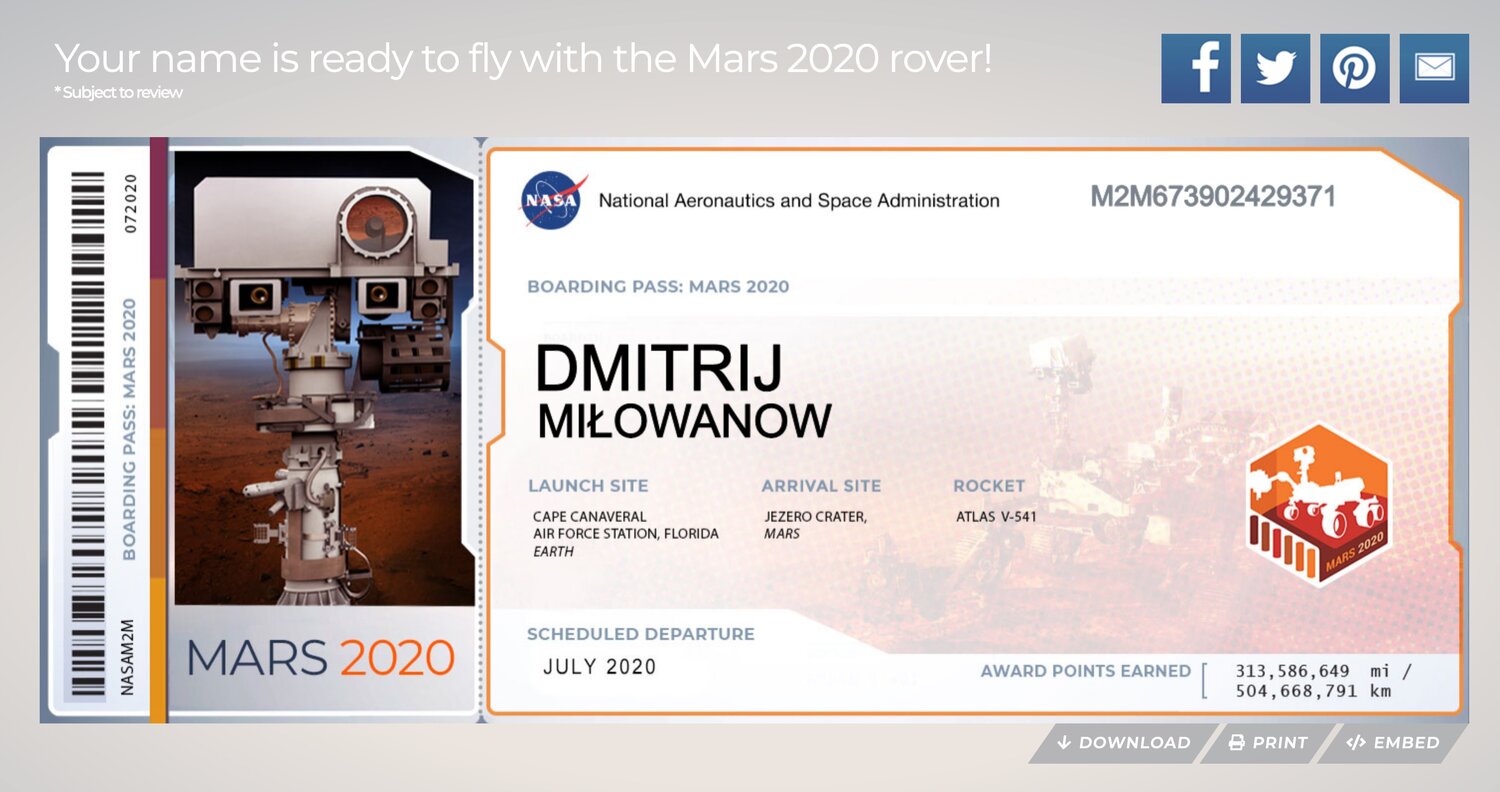Click "National Aeronautics and Space Administration" text
The height and width of the screenshot is (792, 1500).
(799, 200)
